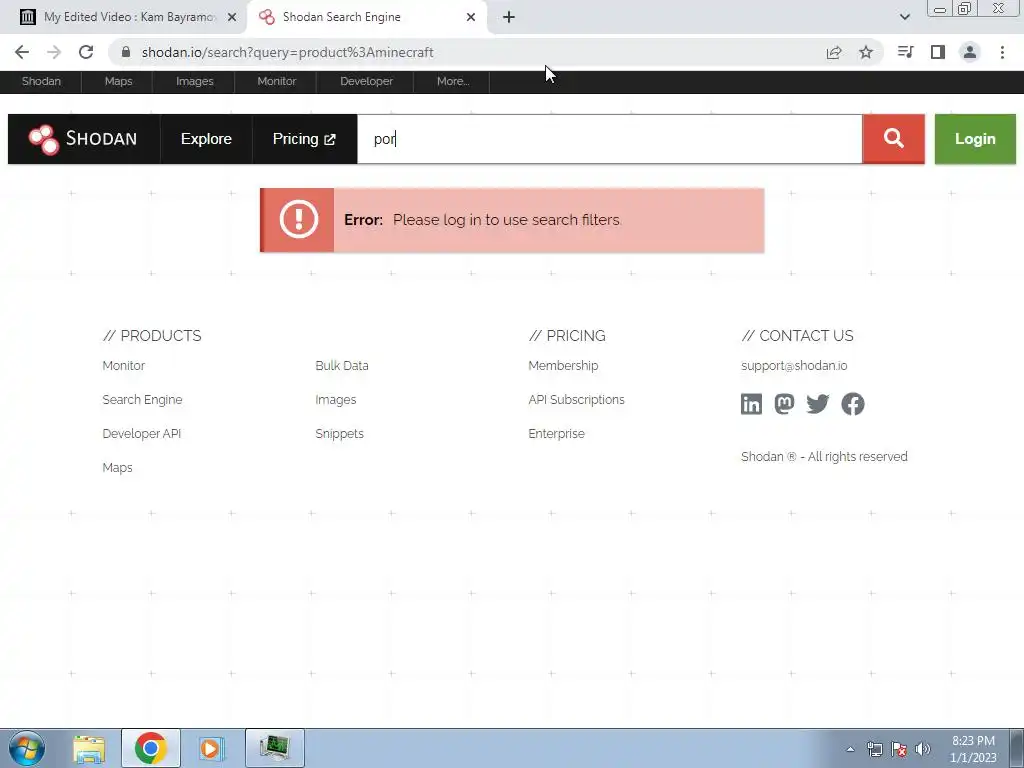Open the Chrome profile avatar
1024x768 pixels.
(970, 52)
